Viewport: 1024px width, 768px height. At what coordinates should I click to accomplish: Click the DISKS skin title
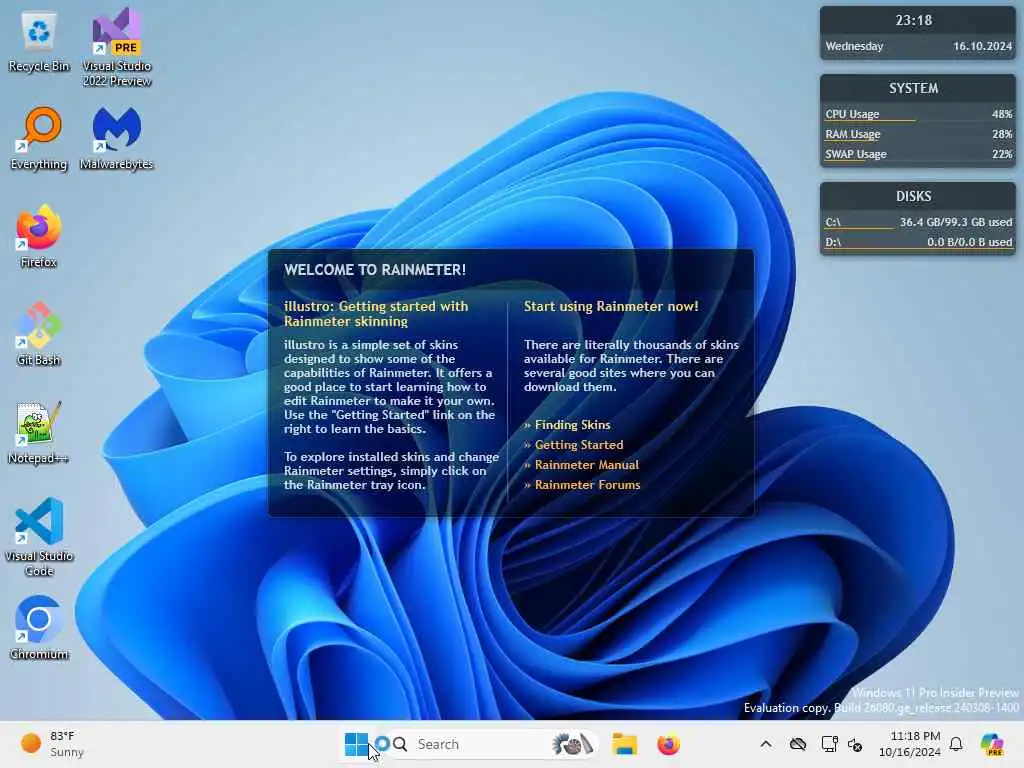pos(914,196)
